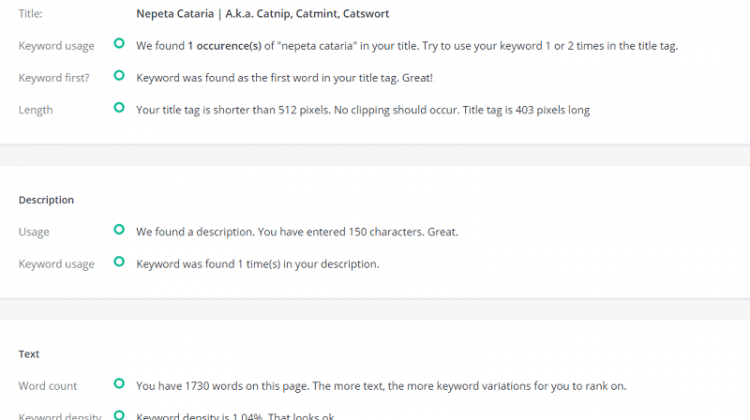Select the Description section heading
Viewport: 750px width, 420px height.
click(46, 200)
